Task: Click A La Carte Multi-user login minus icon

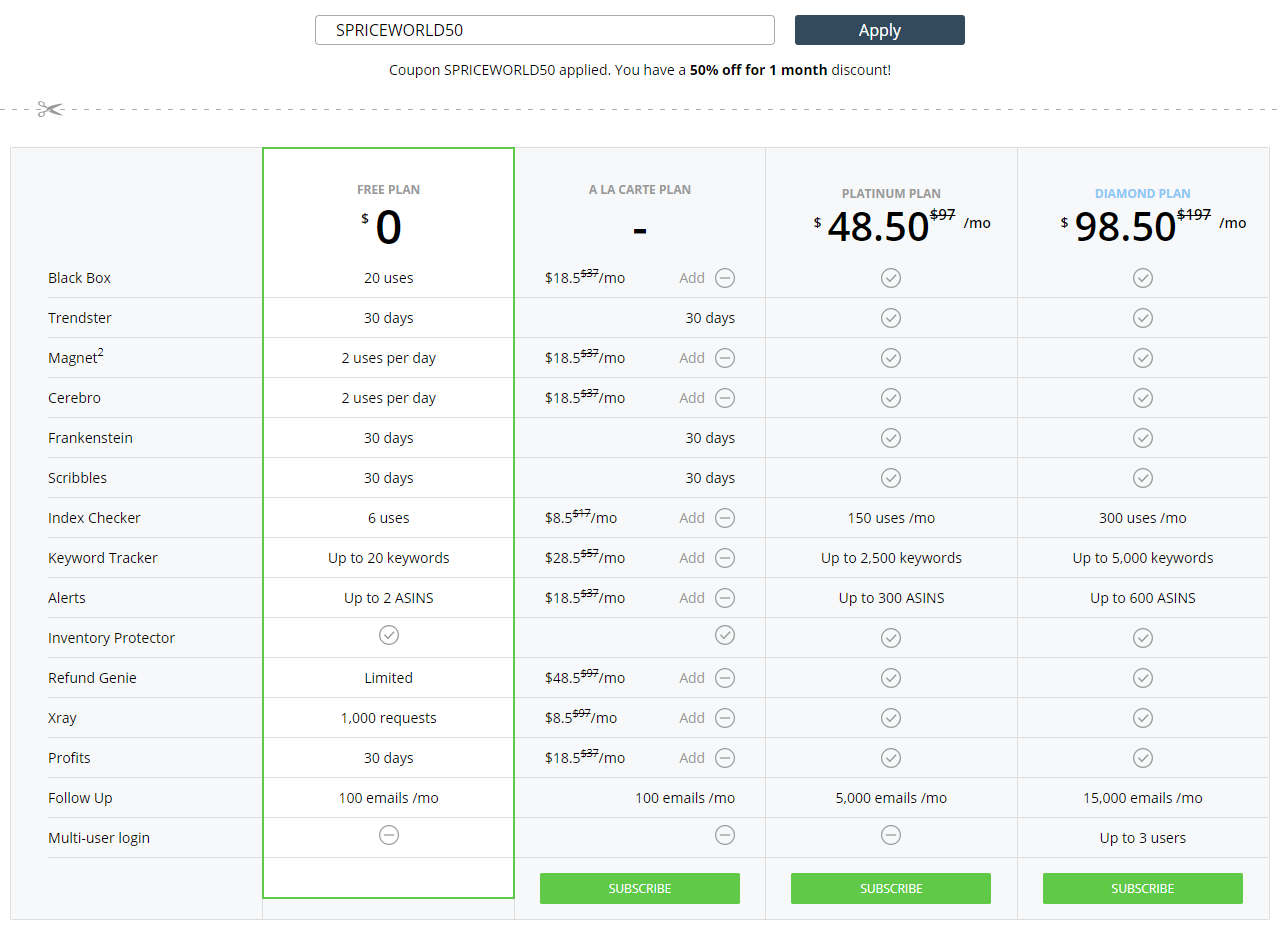Action: coord(725,835)
